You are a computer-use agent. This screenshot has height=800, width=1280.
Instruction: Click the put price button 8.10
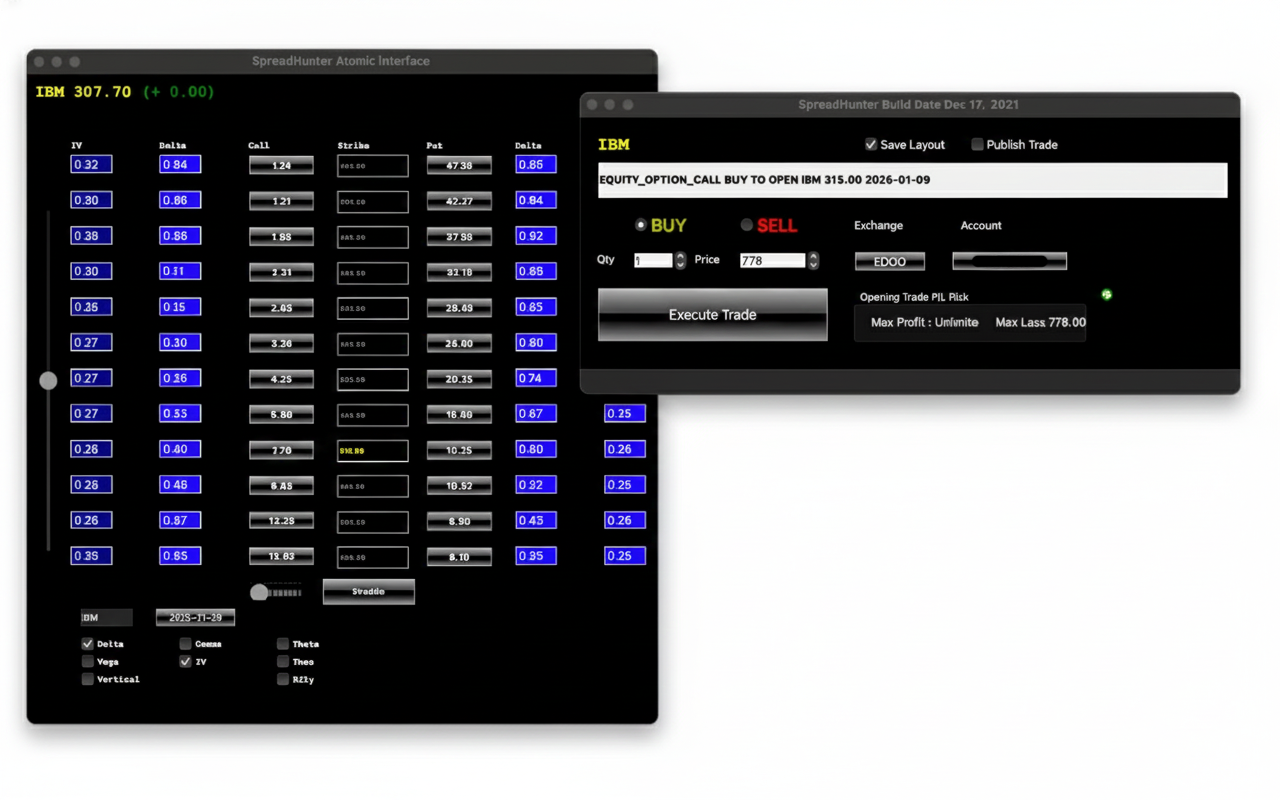(459, 557)
